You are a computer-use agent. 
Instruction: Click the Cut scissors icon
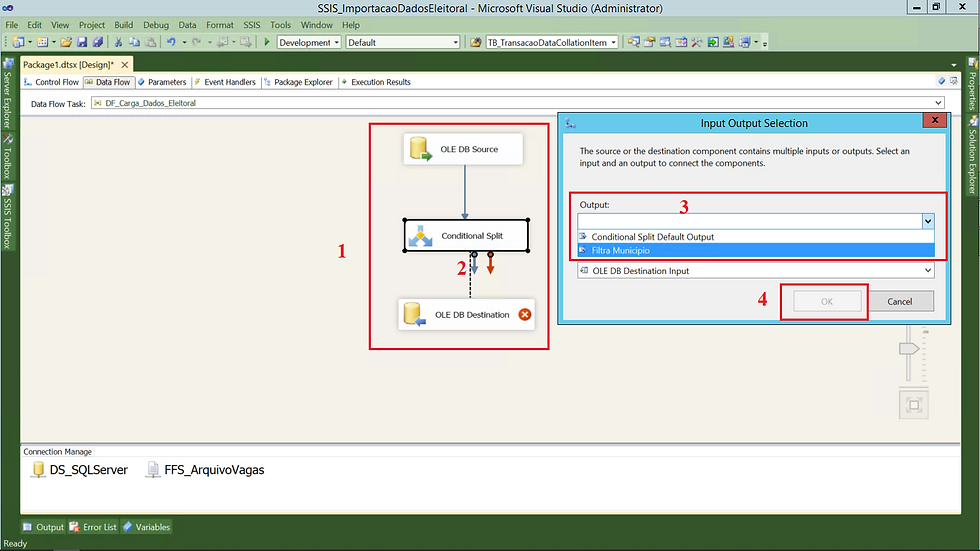(118, 42)
